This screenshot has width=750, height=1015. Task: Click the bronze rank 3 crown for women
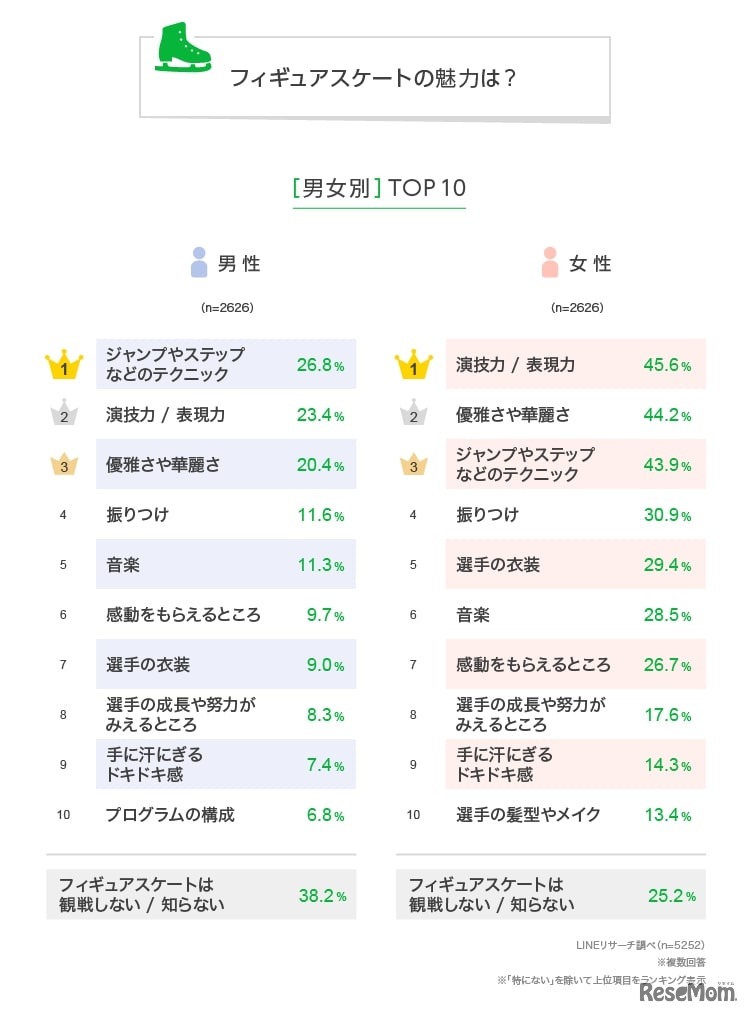(x=413, y=464)
